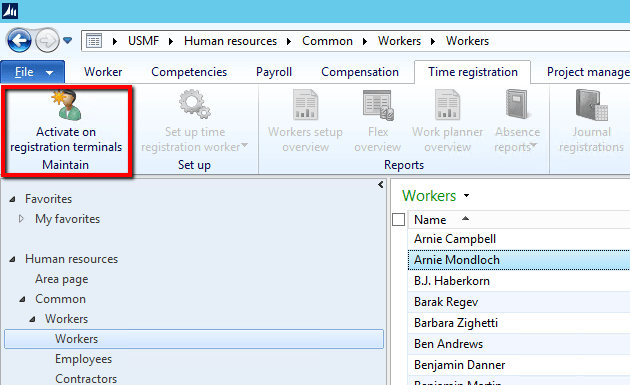Open the Journal registrations icon
This screenshot has height=385, width=630.
coord(591,104)
